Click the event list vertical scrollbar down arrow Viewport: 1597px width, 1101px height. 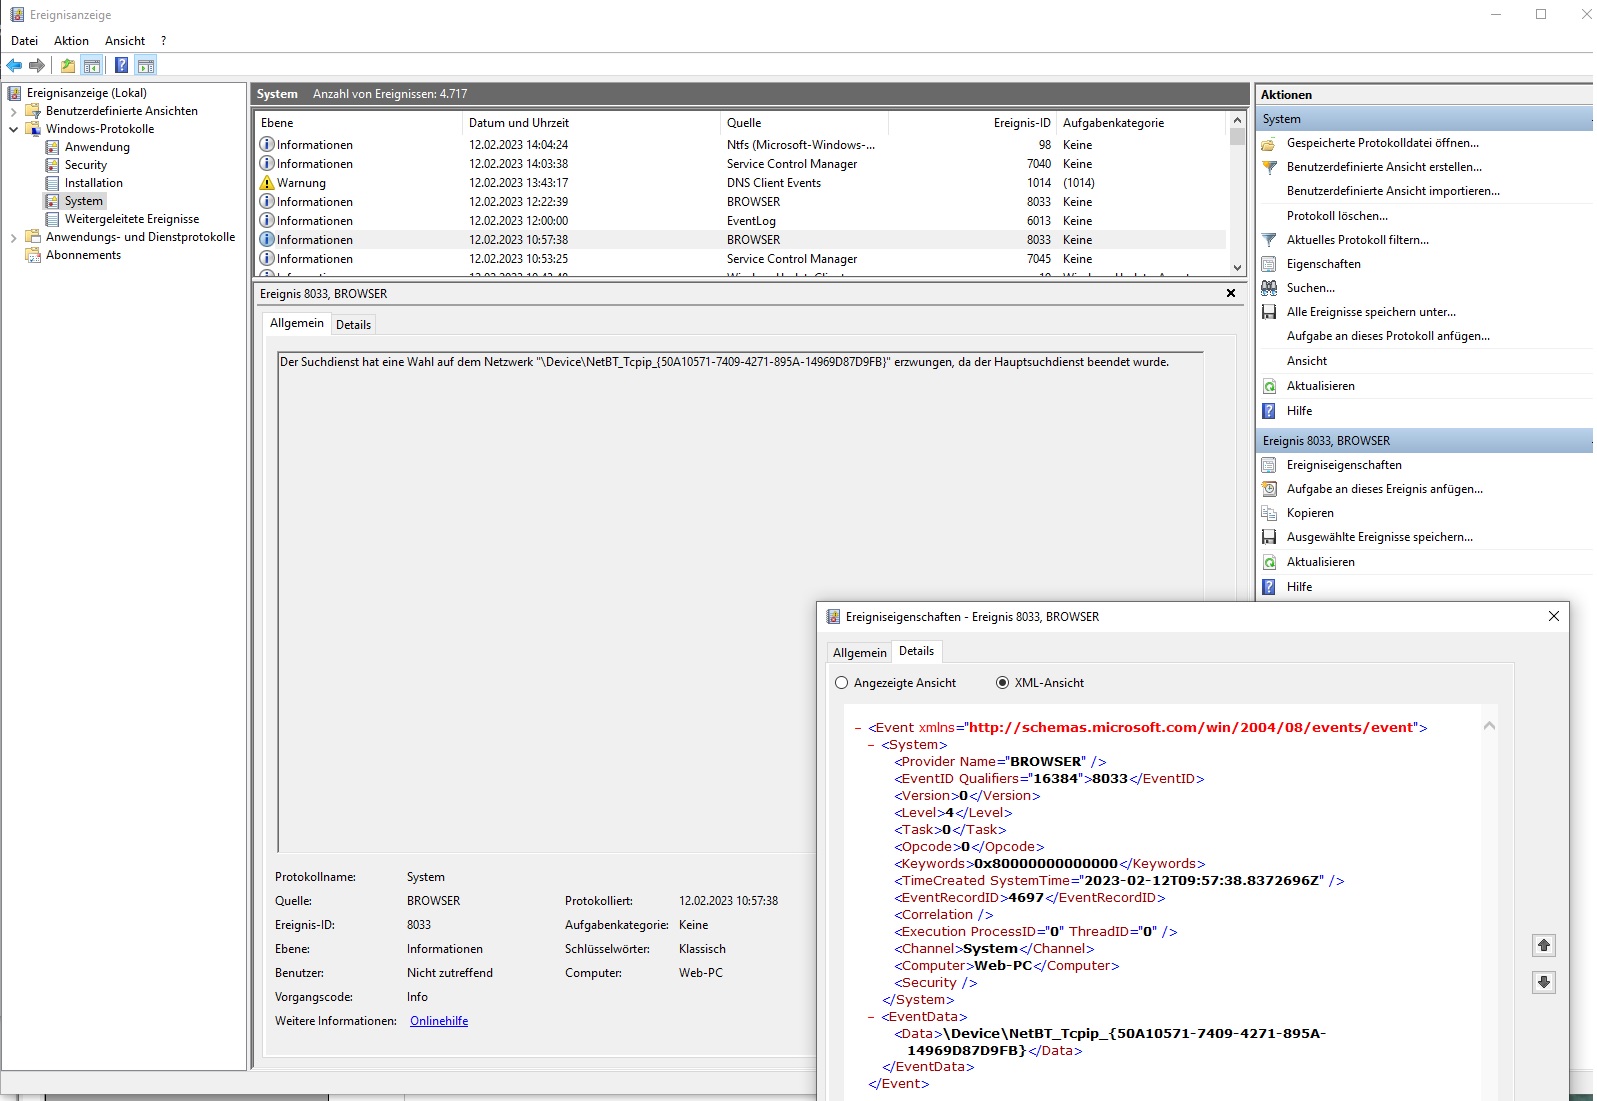click(x=1237, y=268)
